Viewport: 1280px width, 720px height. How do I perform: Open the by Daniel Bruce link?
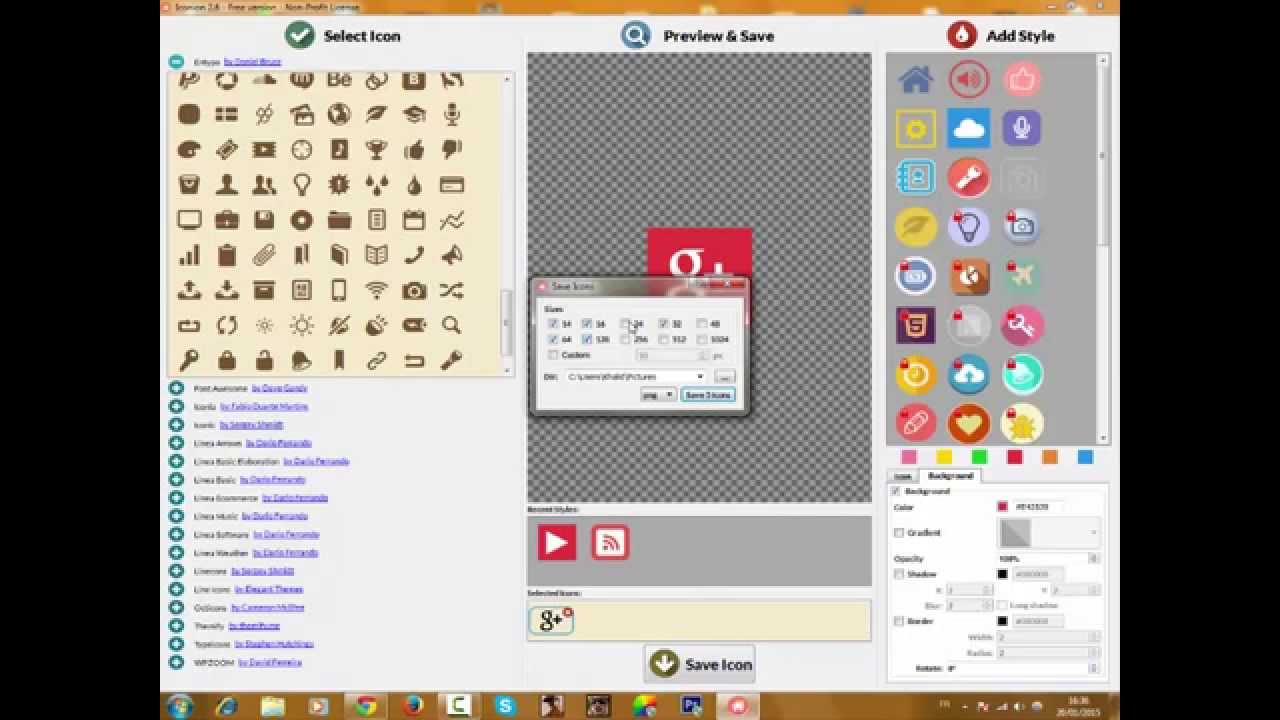[x=252, y=61]
